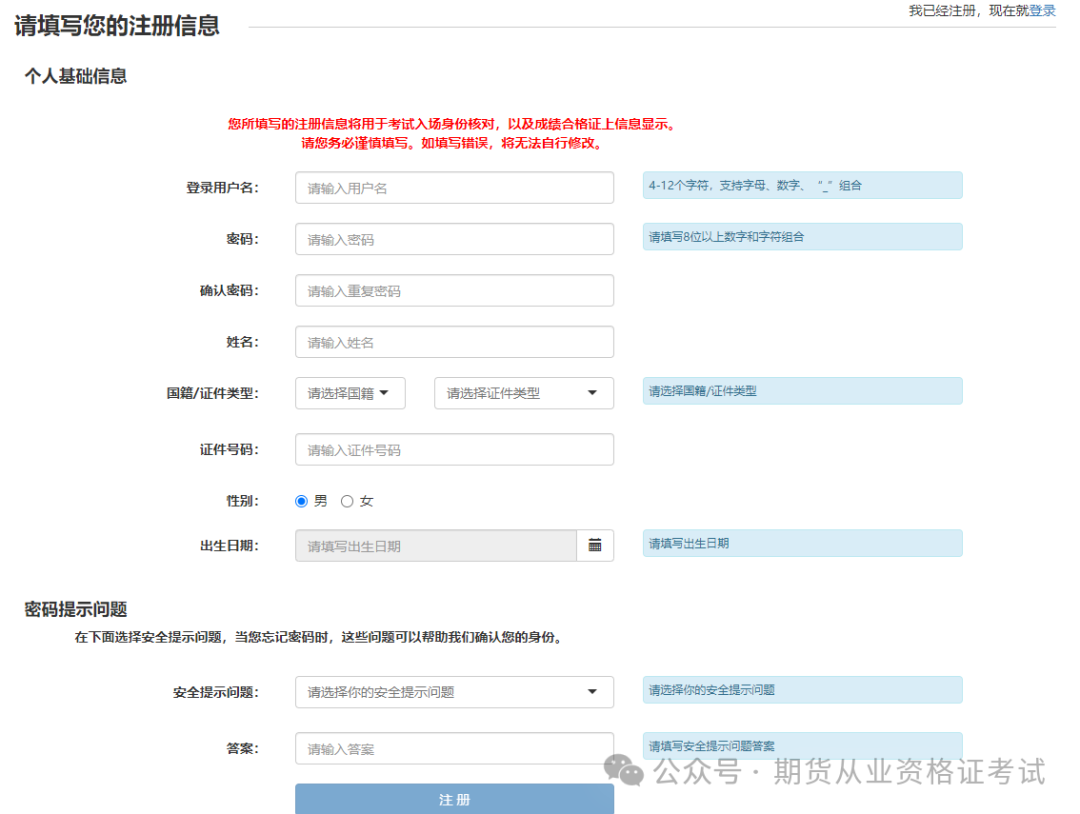Image resolution: width=1080 pixels, height=814 pixels.
Task: Open the 请选择证件类型 document type dropdown
Action: (x=522, y=393)
